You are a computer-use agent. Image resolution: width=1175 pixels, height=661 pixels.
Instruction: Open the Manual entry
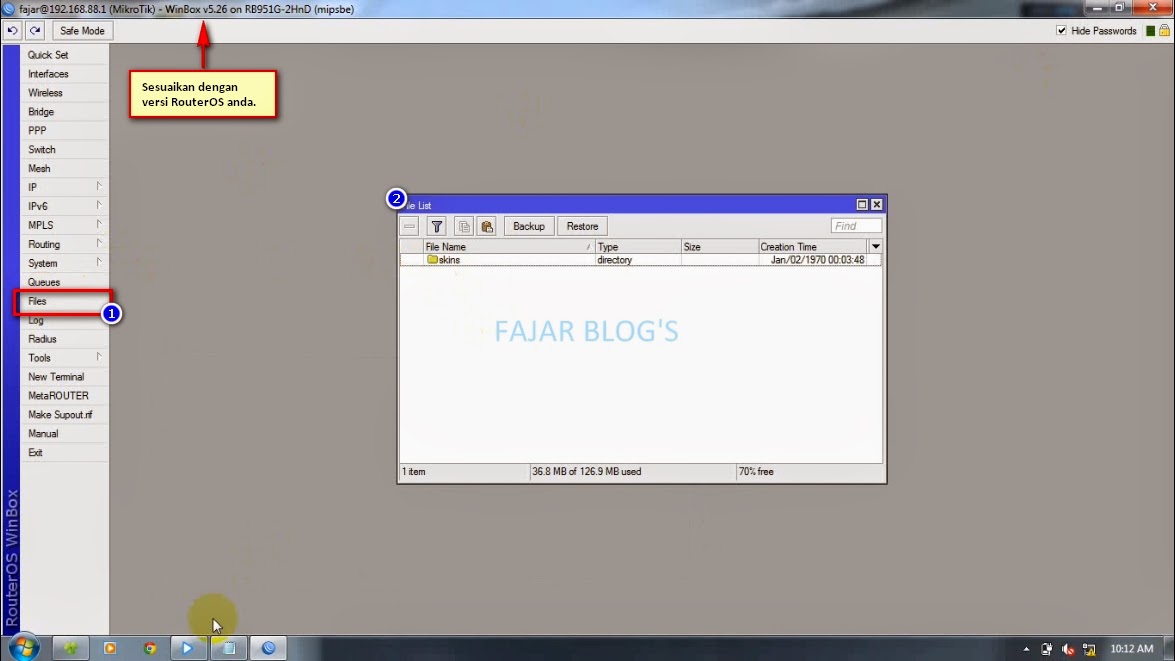point(43,433)
